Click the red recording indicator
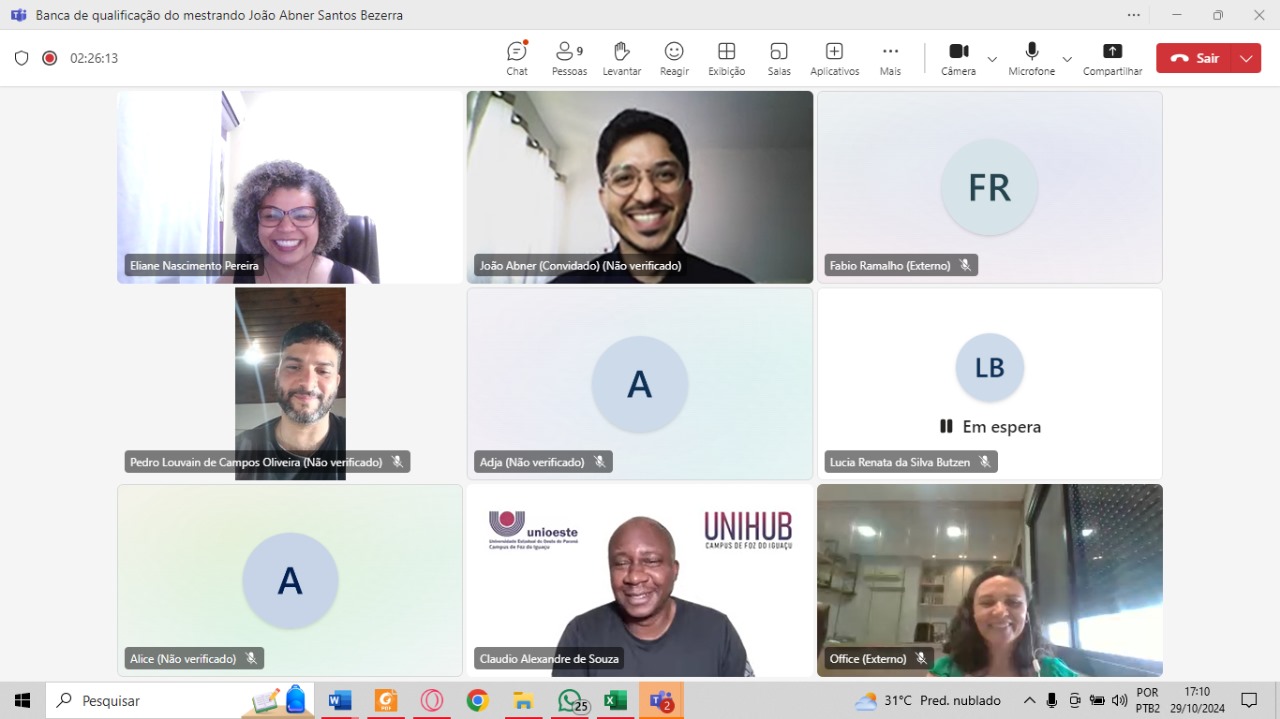Image resolution: width=1280 pixels, height=719 pixels. click(49, 58)
